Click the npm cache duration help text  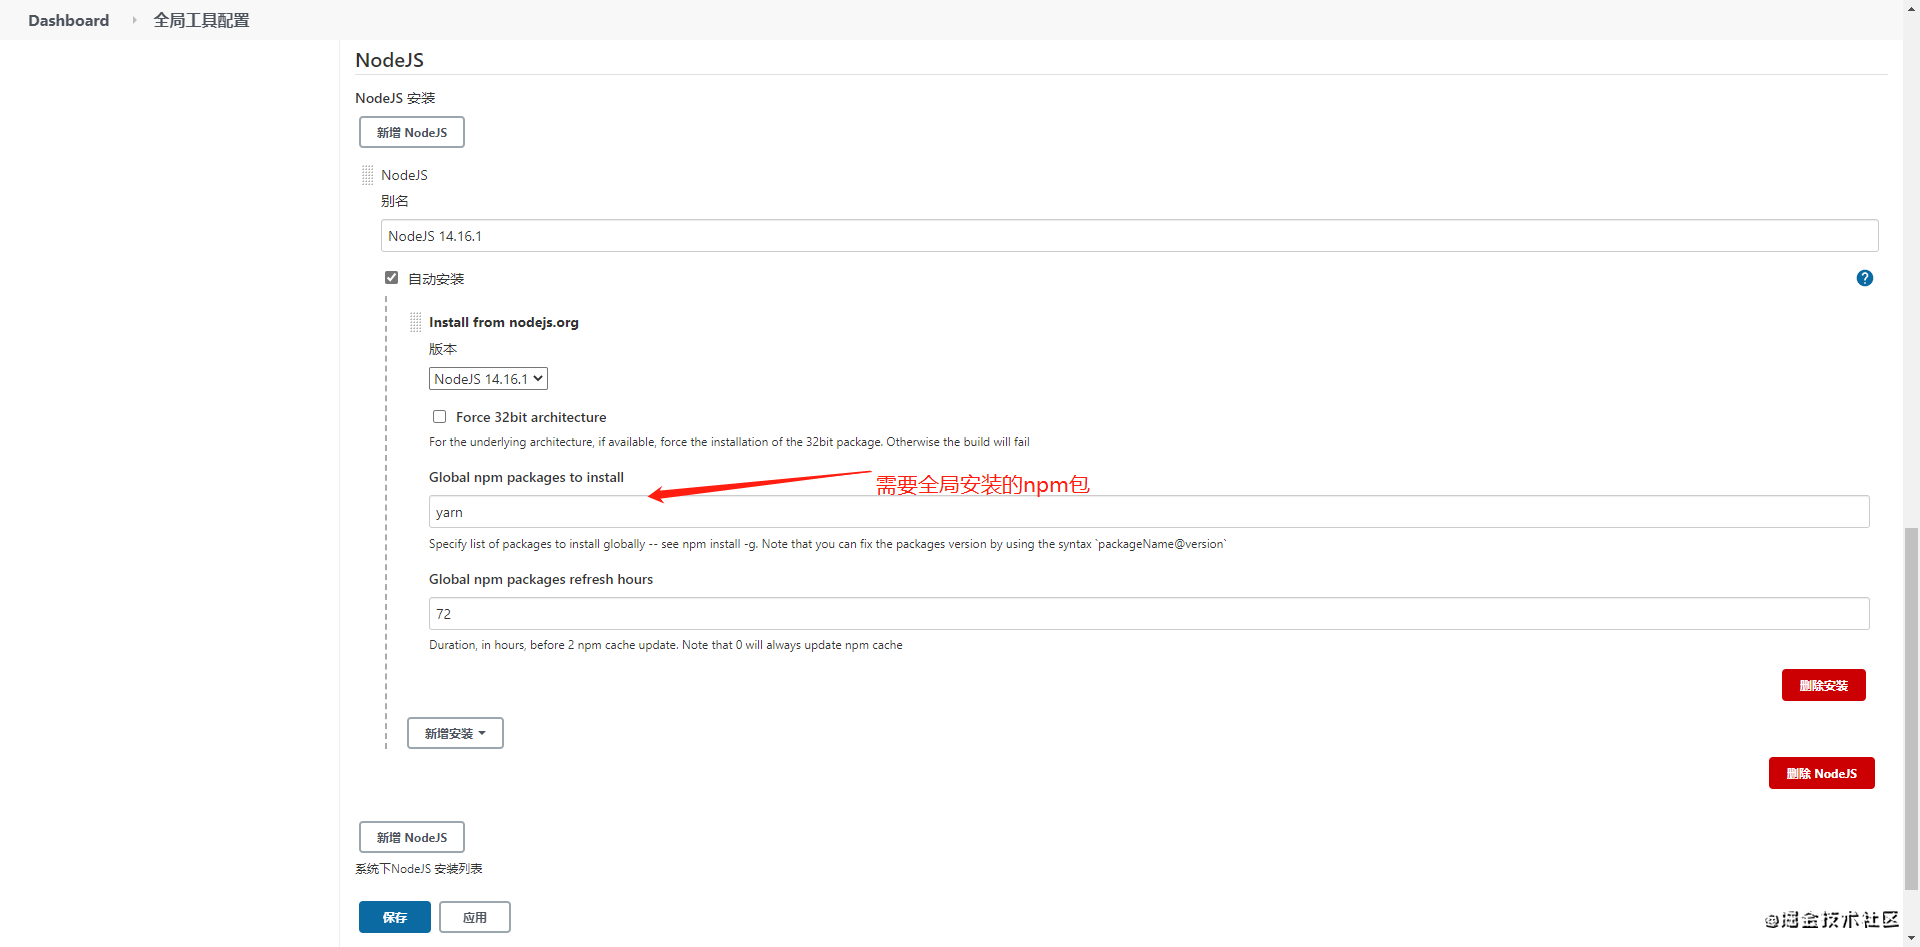pos(666,645)
